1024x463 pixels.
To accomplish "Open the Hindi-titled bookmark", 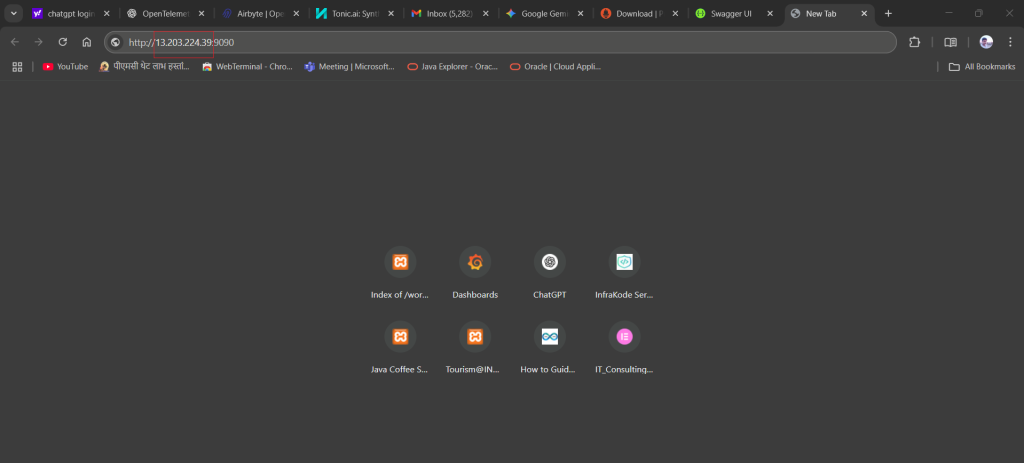I will 144,67.
